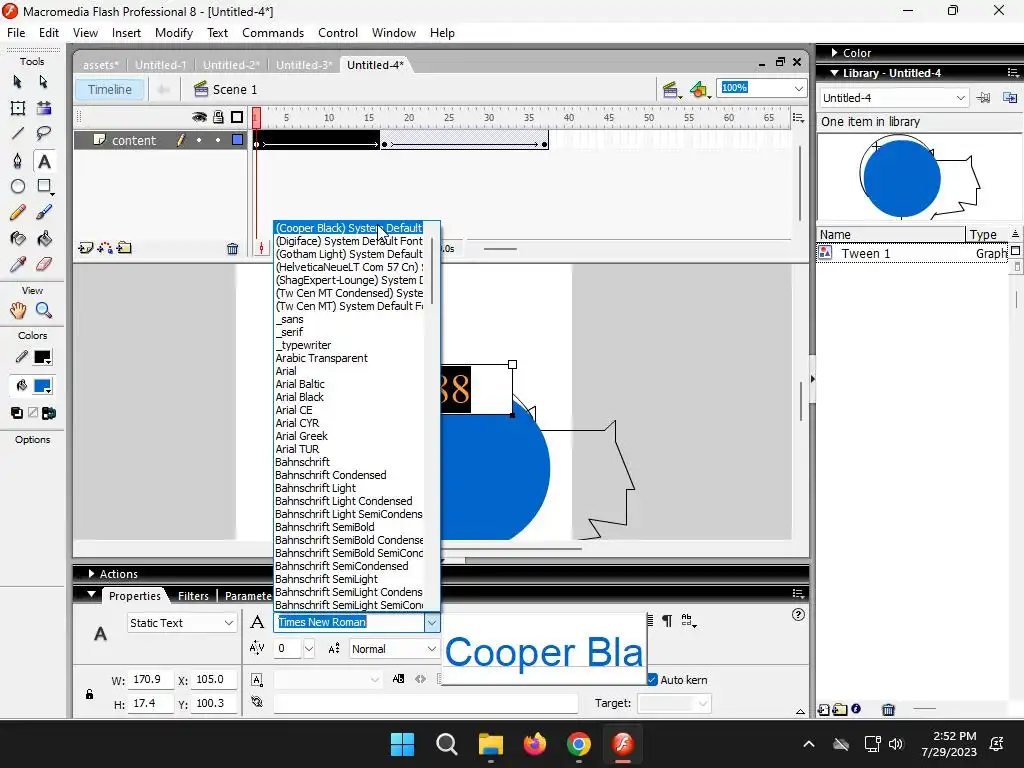Viewport: 1024px width, 768px height.
Task: Toggle Show All Layers as Outlines
Action: tap(237, 117)
